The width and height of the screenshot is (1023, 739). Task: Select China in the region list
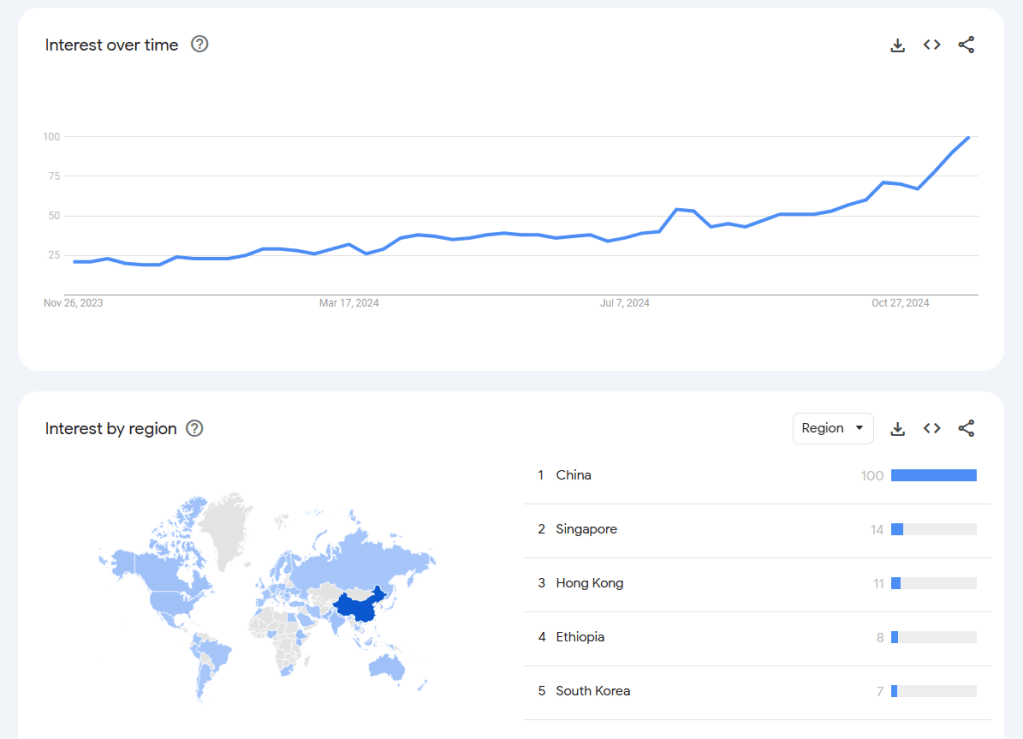pyautogui.click(x=574, y=475)
